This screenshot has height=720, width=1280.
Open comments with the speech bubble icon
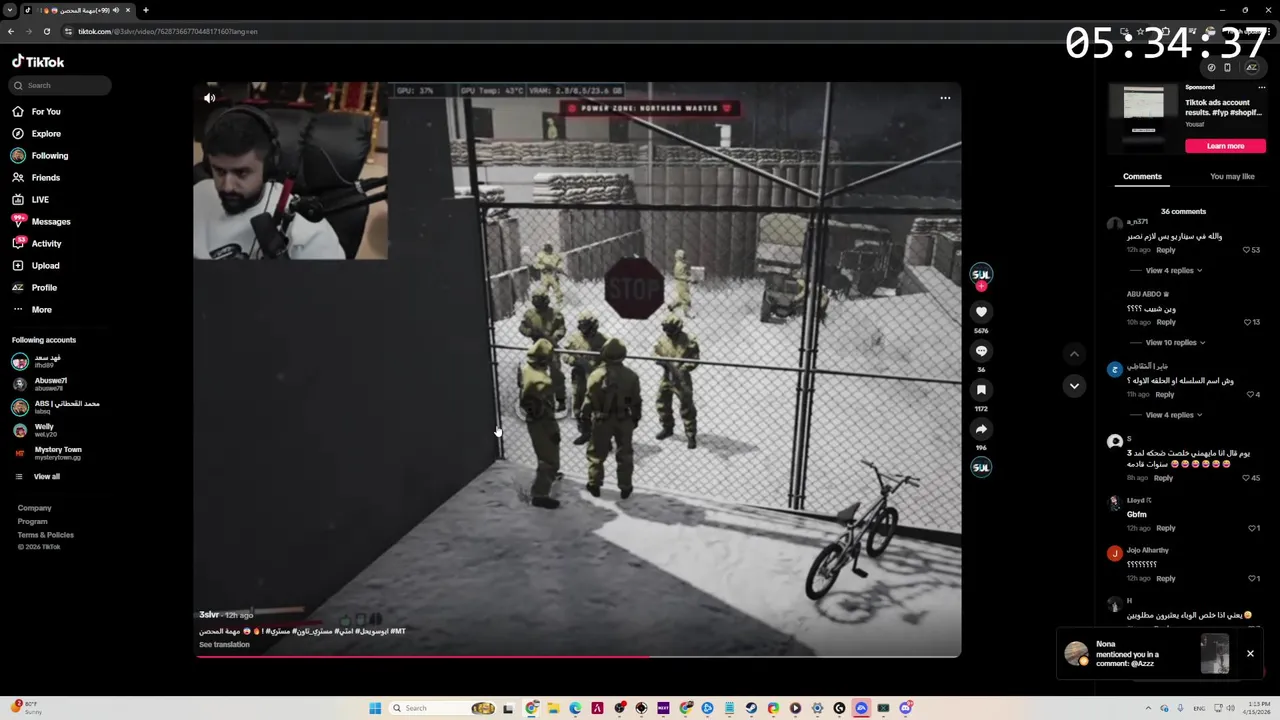(981, 351)
